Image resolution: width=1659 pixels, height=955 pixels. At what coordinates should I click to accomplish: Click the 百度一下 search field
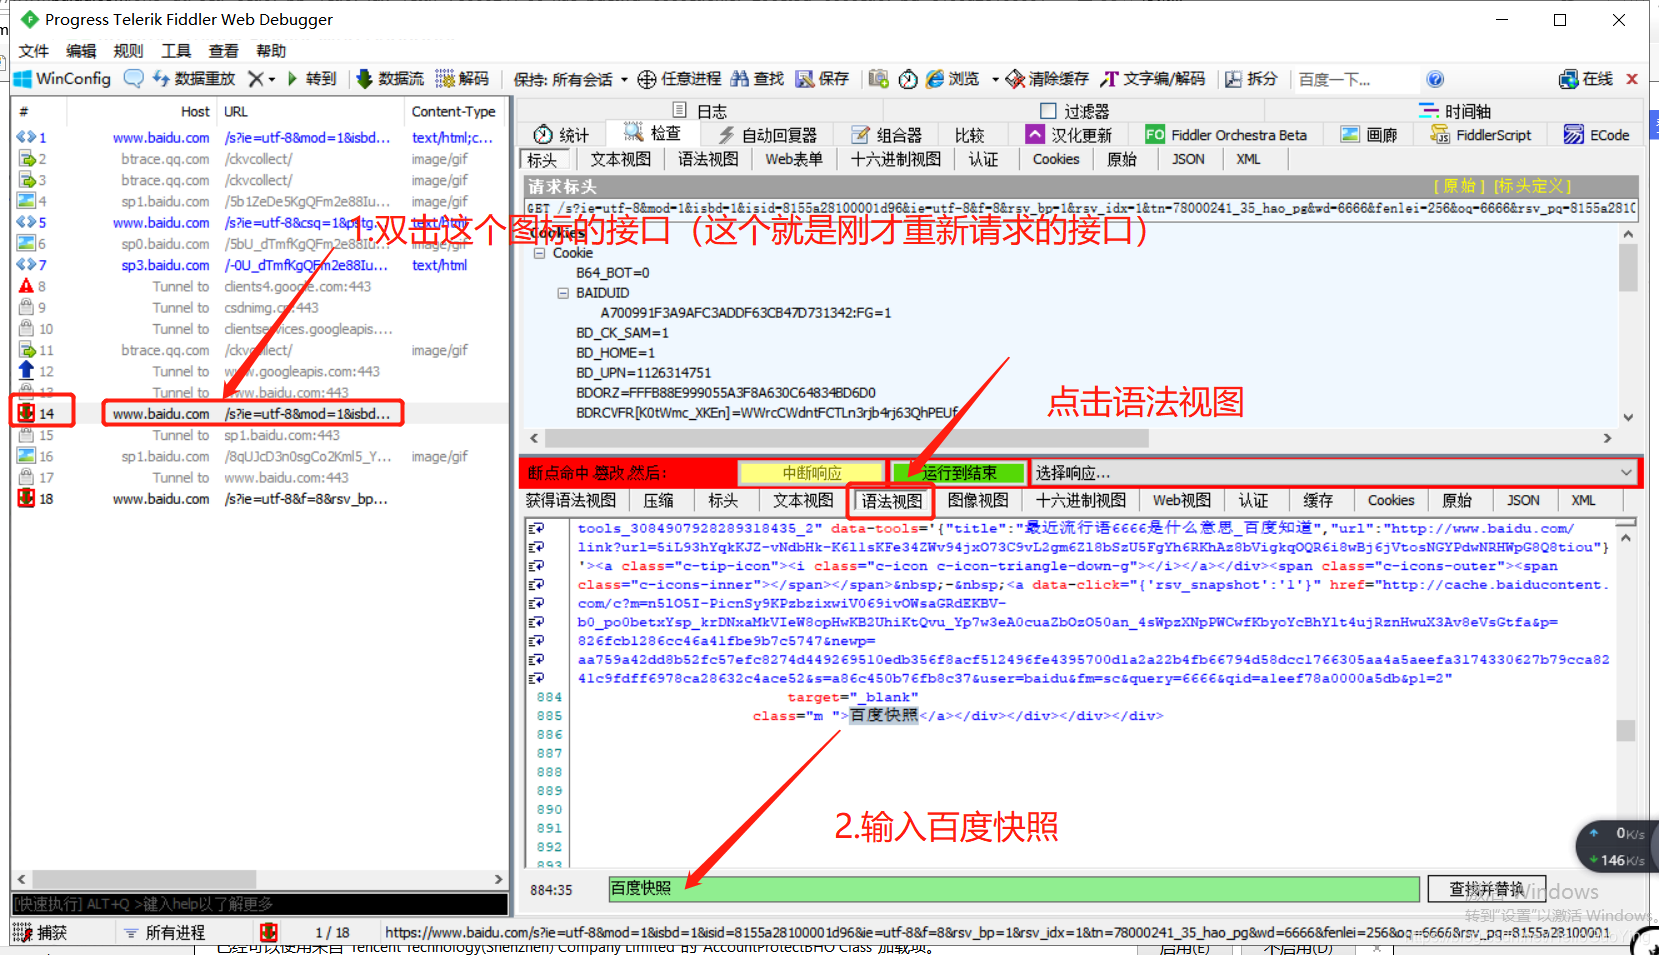(x=1355, y=80)
